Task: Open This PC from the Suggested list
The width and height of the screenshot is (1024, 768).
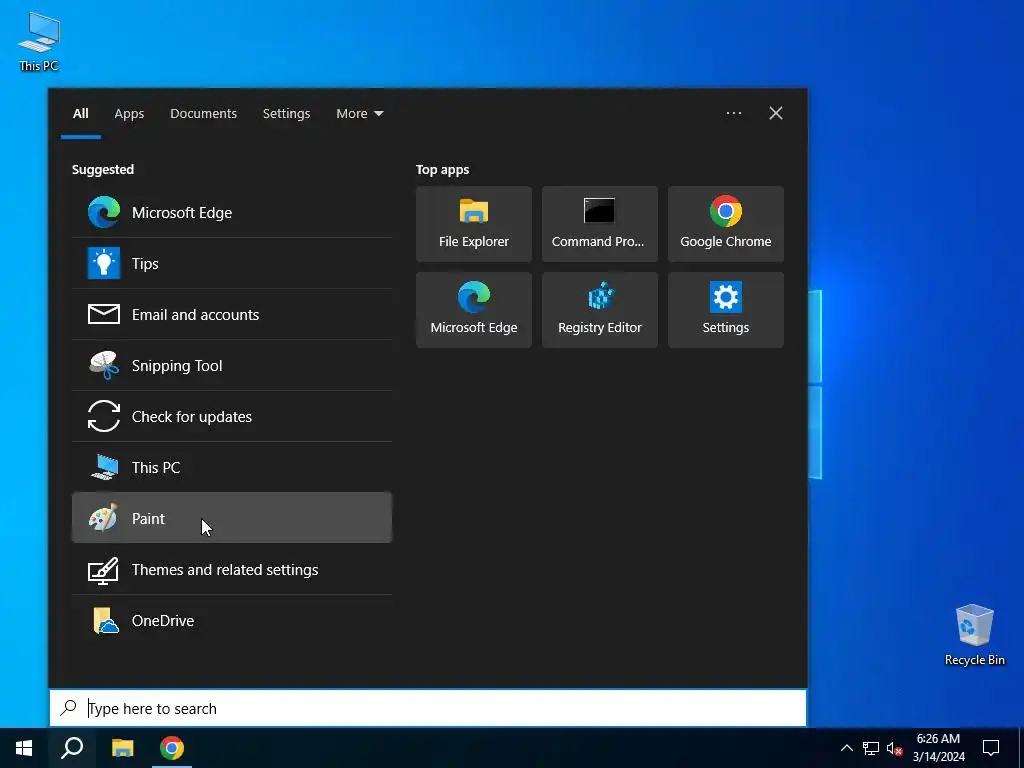Action: click(232, 467)
